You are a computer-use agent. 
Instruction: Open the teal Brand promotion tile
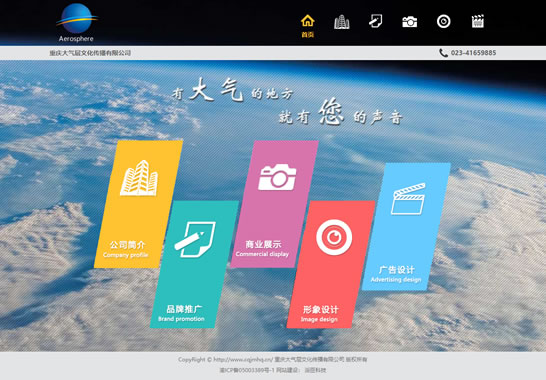tap(194, 264)
